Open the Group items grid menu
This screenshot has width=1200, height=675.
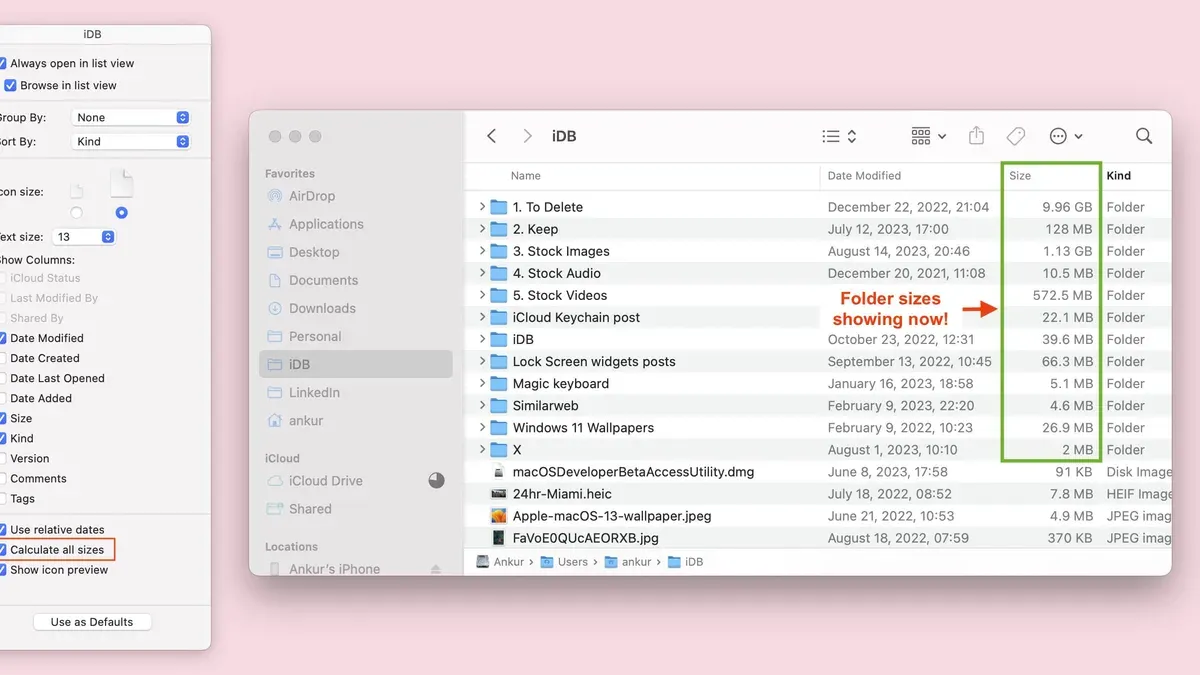click(928, 136)
